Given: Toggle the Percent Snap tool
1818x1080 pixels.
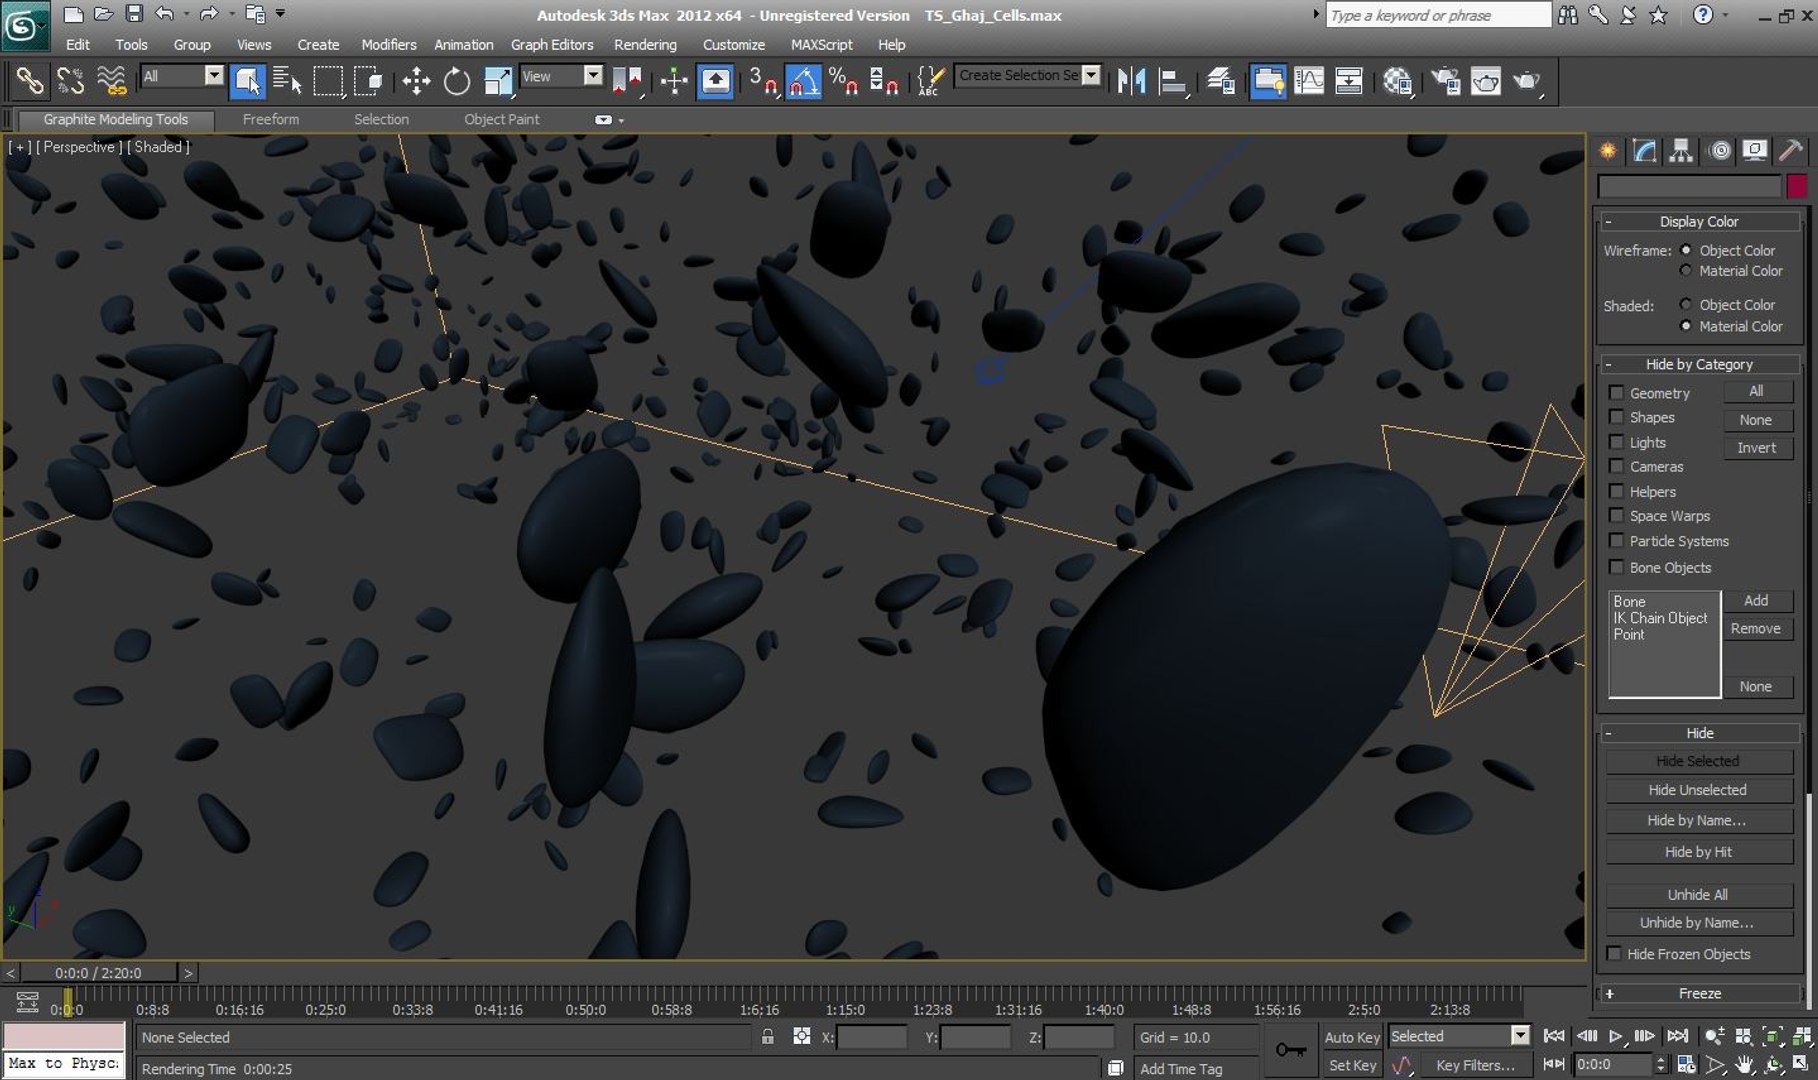Looking at the screenshot, I should pyautogui.click(x=843, y=81).
